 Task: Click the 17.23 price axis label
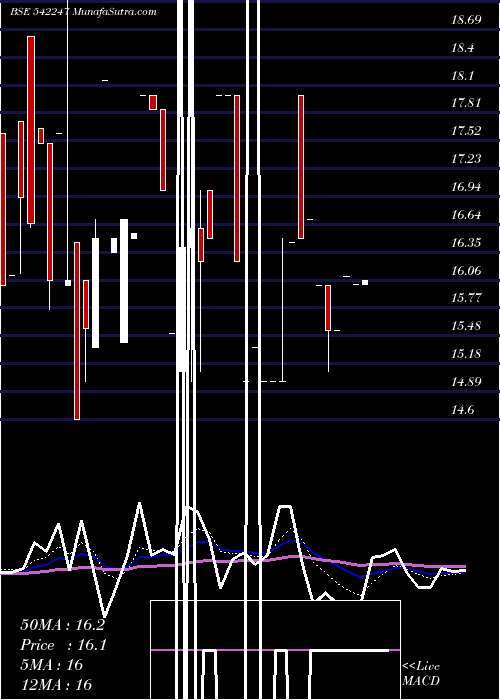point(466,159)
